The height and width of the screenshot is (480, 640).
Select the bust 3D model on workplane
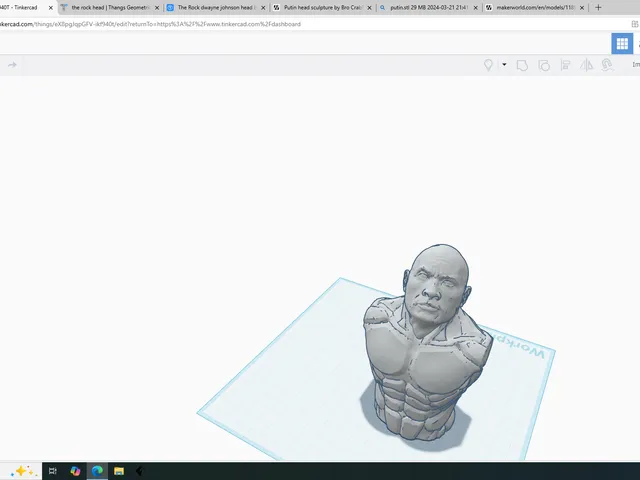(x=427, y=343)
